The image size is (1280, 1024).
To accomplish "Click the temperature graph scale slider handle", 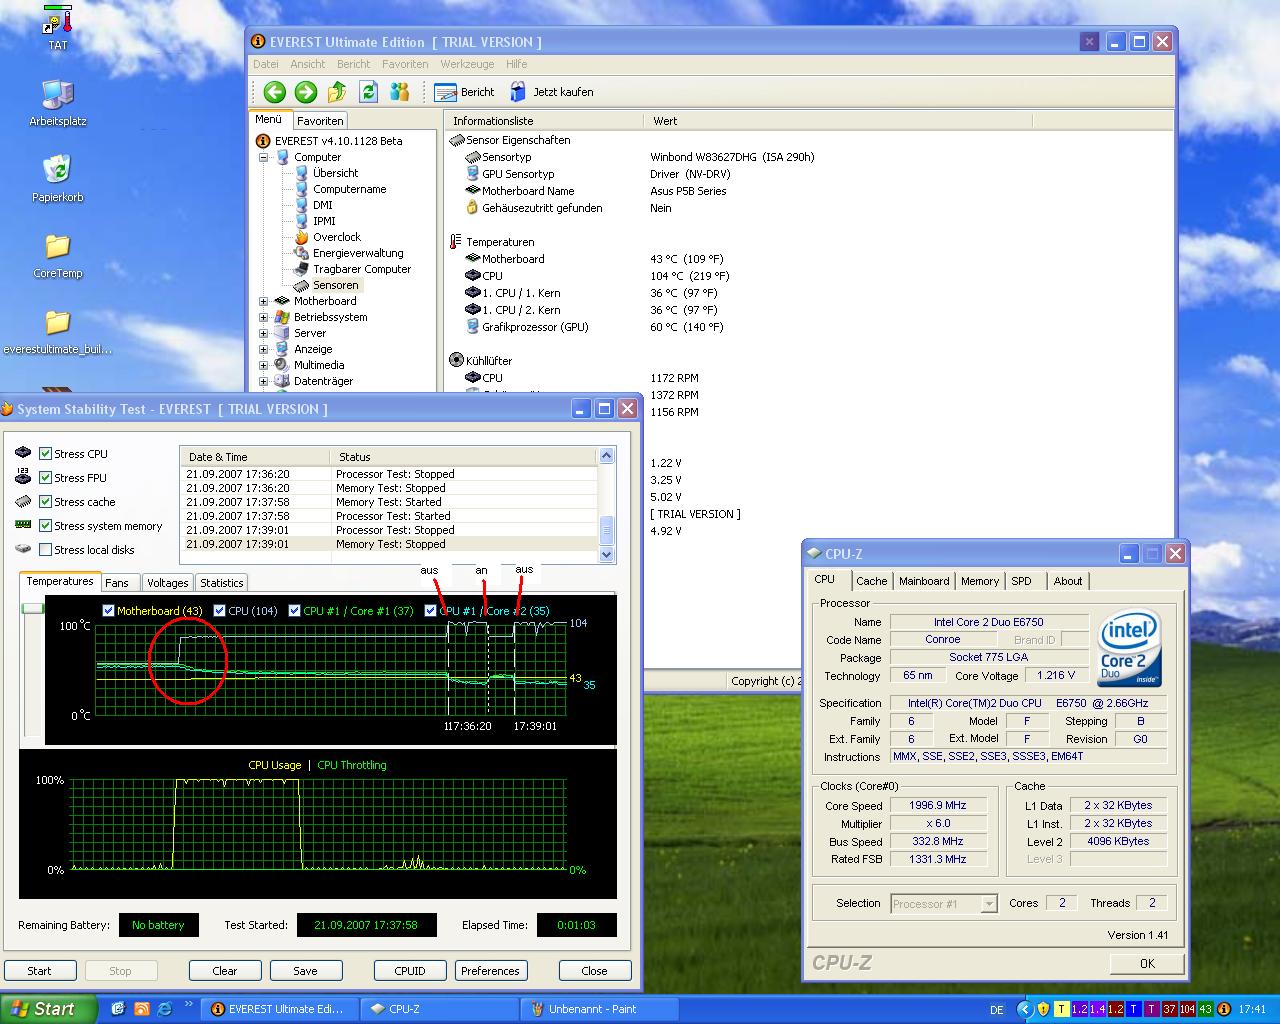I will click(x=33, y=609).
